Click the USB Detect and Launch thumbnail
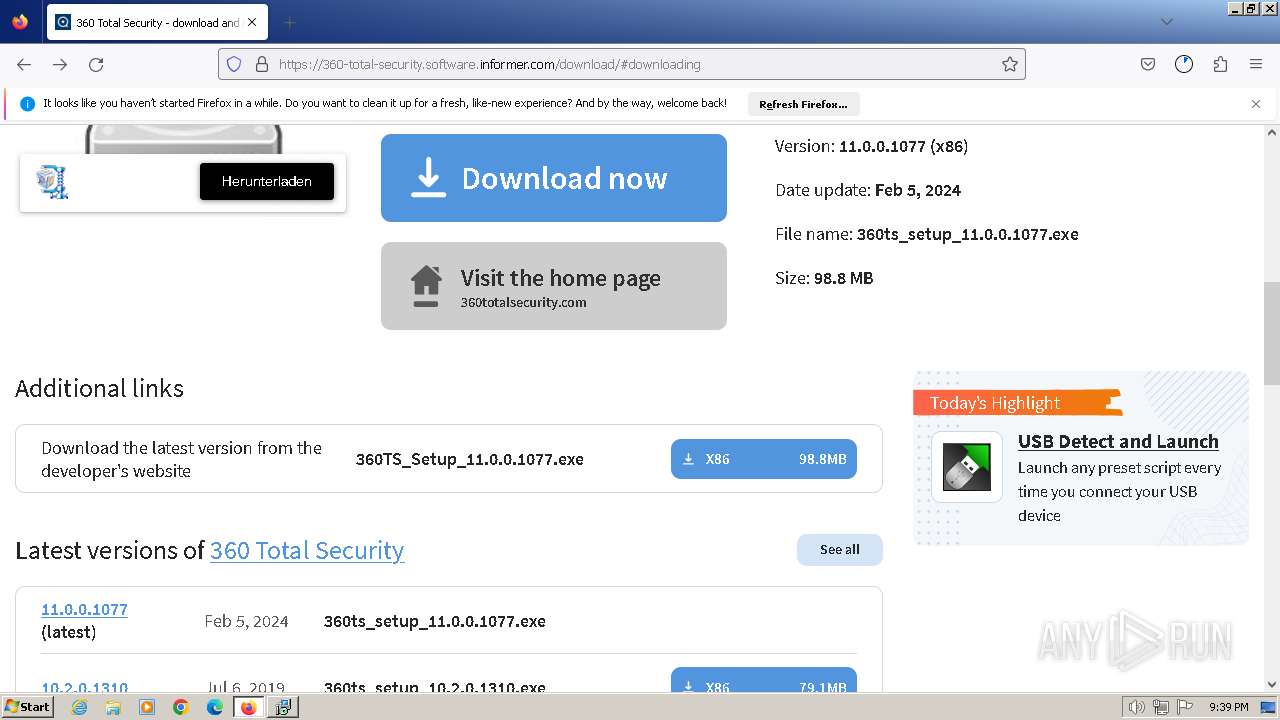1280x720 pixels. coord(967,467)
